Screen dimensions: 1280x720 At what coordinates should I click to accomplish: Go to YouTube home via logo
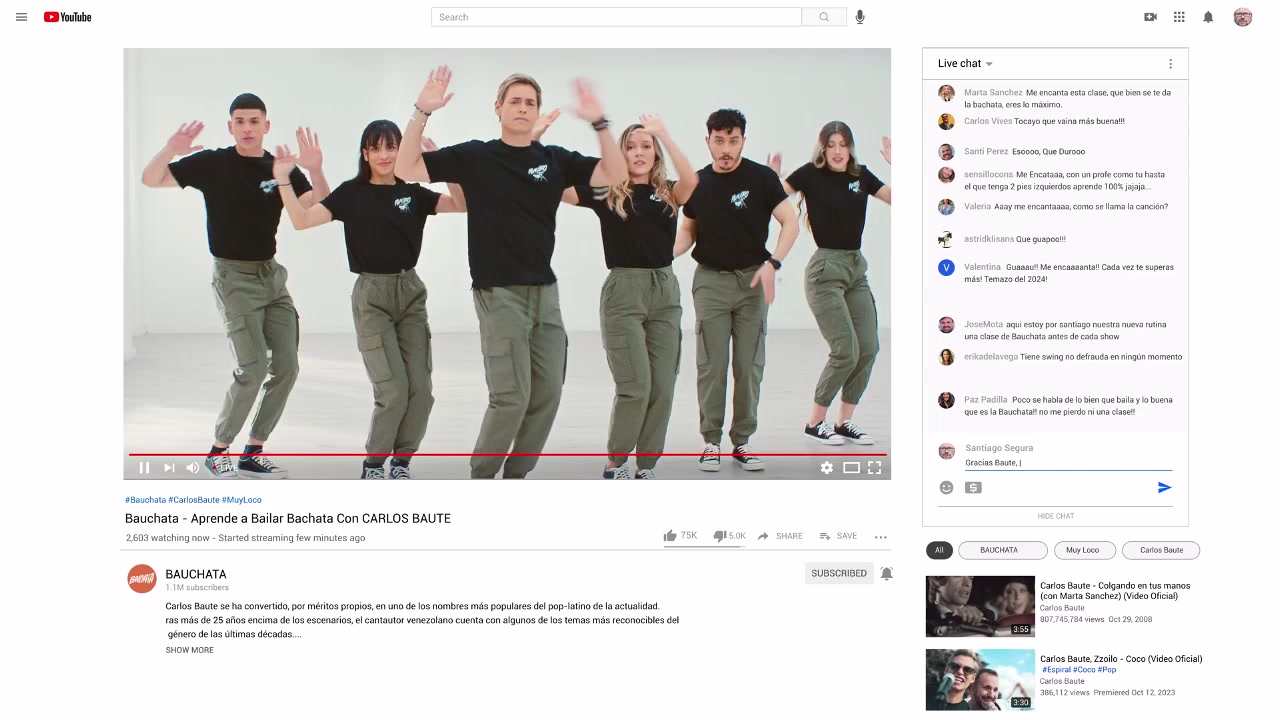pyautogui.click(x=67, y=17)
